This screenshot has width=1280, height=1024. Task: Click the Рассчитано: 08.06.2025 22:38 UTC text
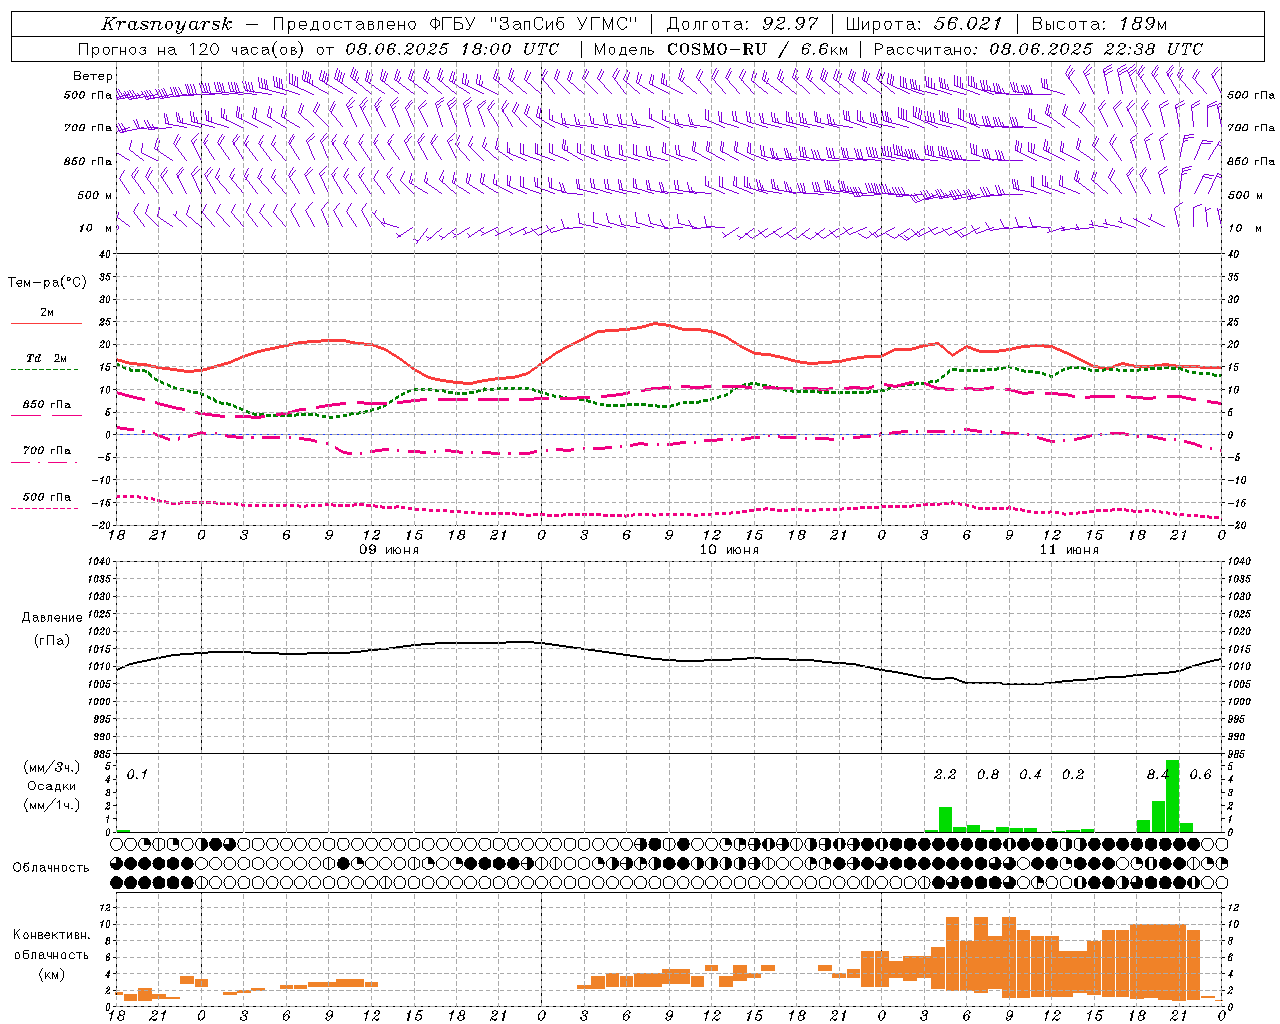pos(1038,49)
